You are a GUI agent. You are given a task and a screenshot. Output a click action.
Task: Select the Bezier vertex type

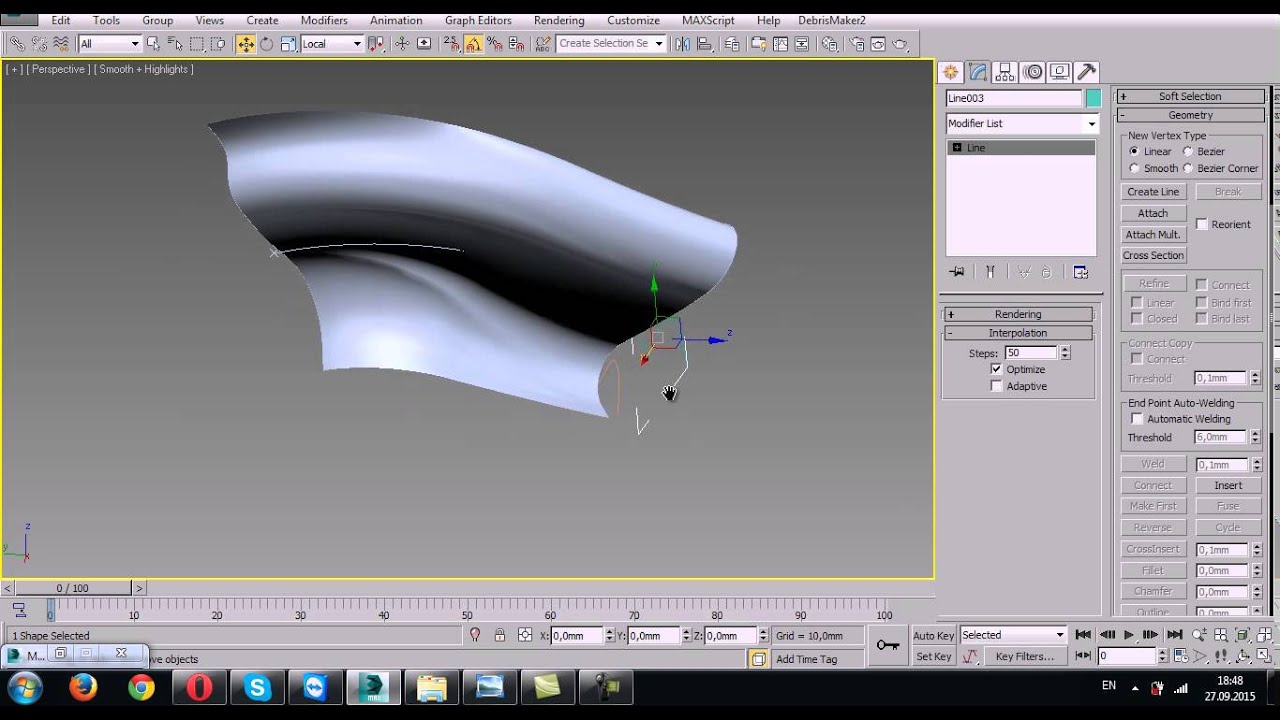1188,151
